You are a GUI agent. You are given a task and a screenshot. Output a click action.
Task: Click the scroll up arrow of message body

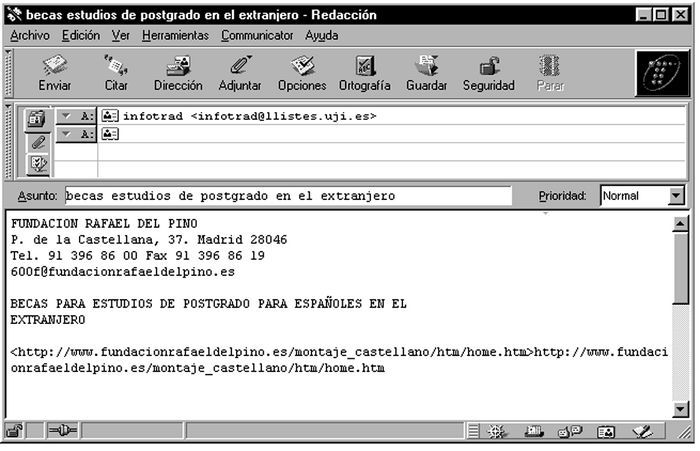680,223
